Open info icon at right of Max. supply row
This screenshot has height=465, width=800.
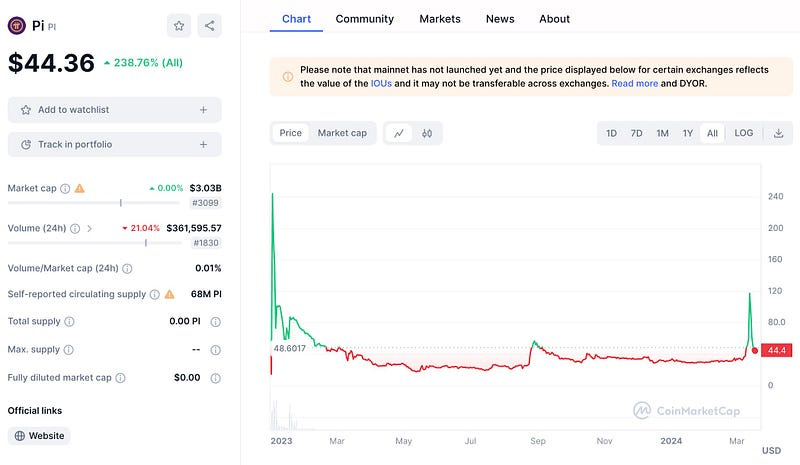(x=216, y=350)
